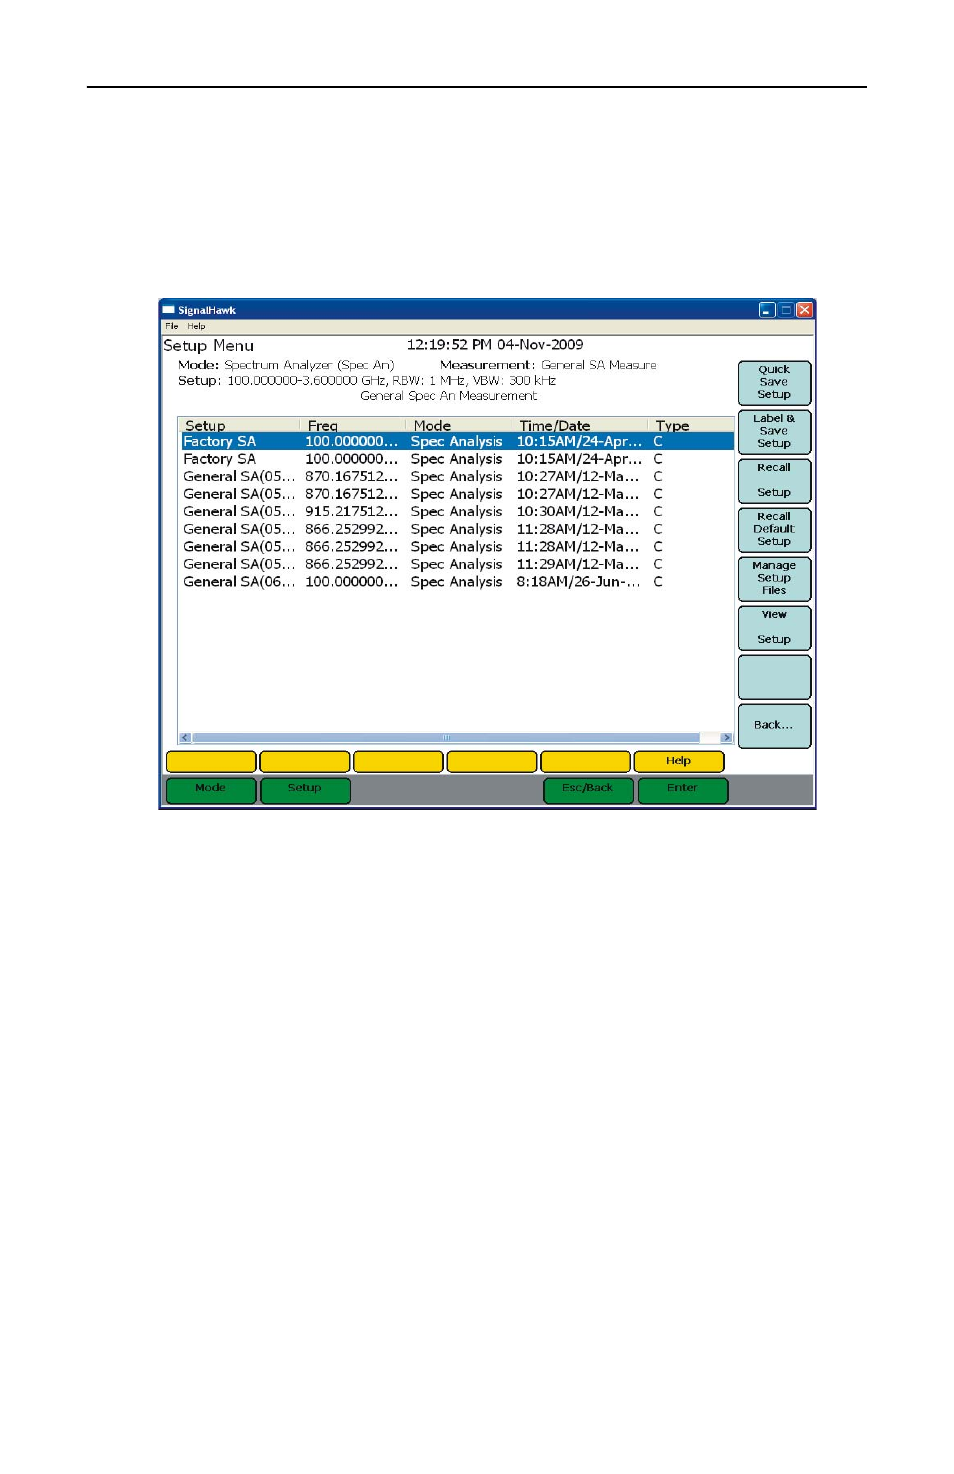Click the green Mode button
Image resolution: width=954 pixels, height=1474 pixels.
(210, 789)
